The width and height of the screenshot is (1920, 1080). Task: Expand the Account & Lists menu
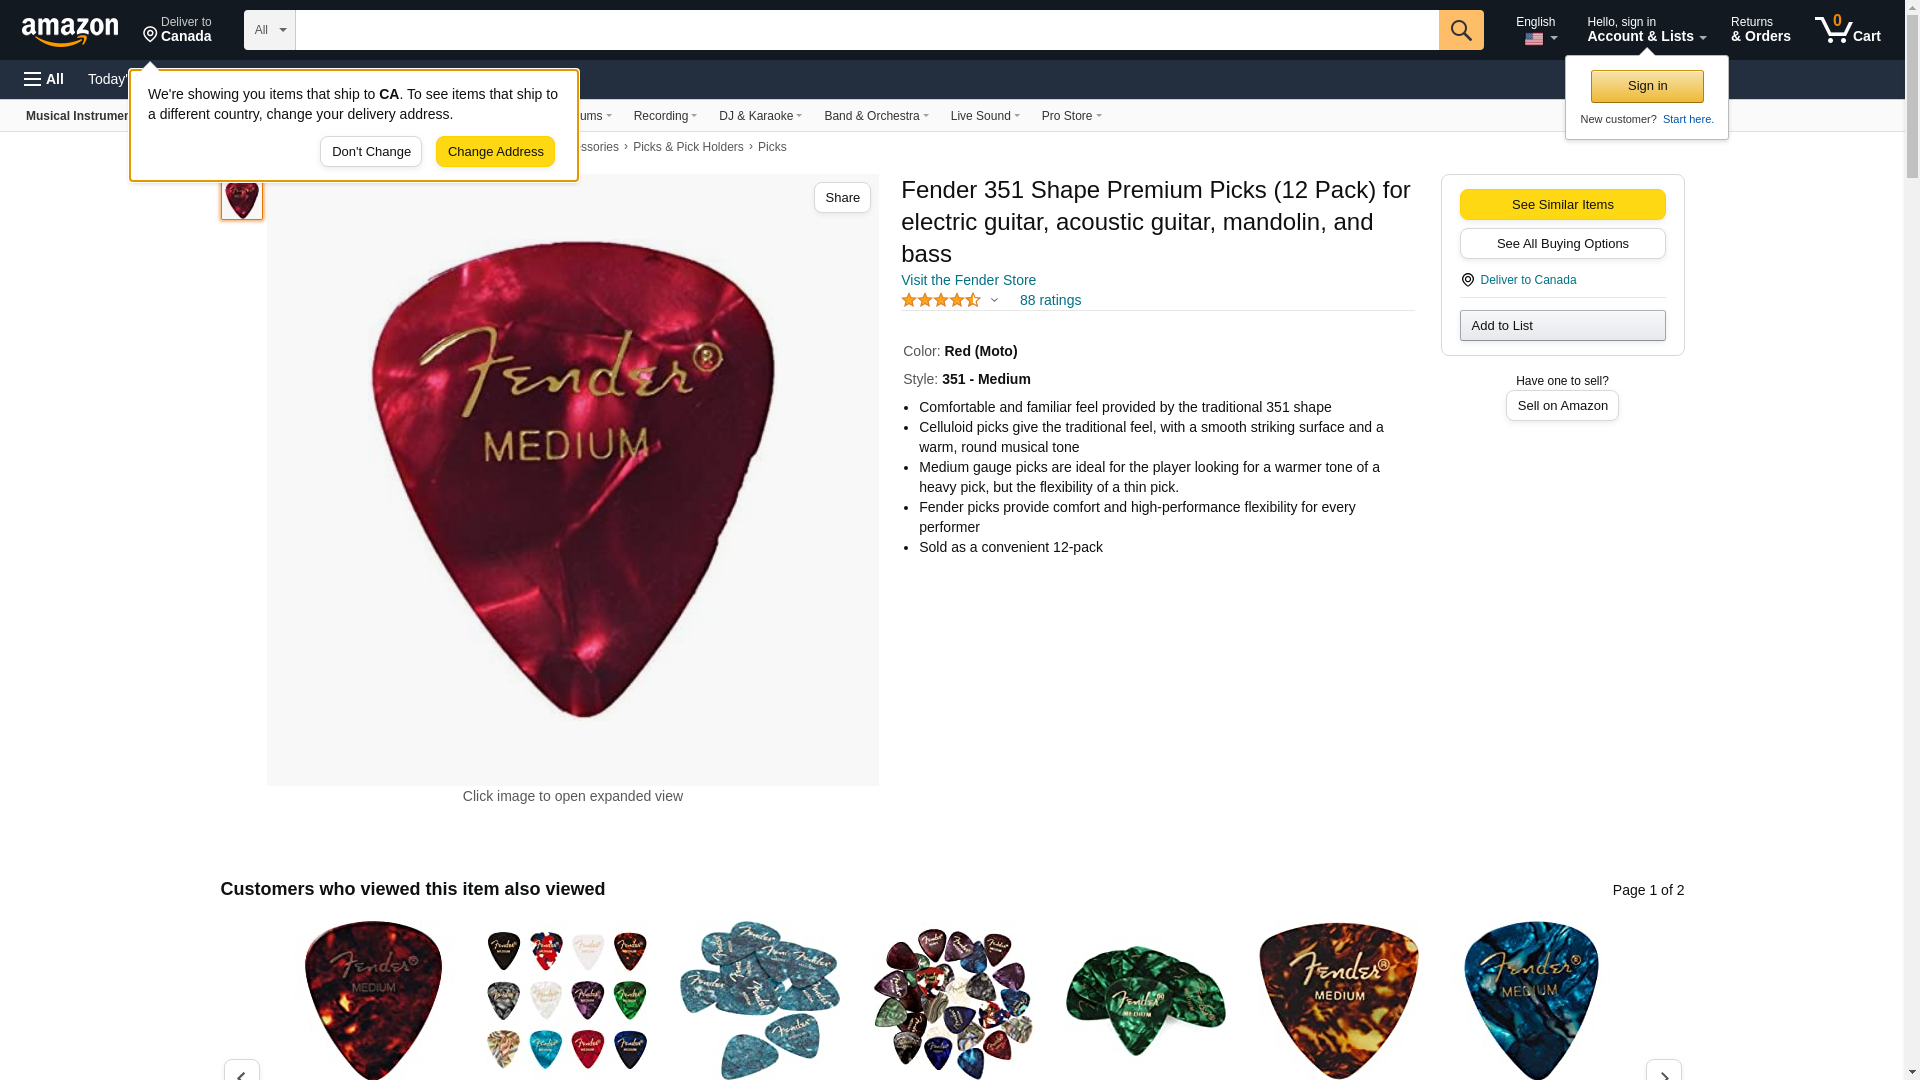pyautogui.click(x=1646, y=29)
